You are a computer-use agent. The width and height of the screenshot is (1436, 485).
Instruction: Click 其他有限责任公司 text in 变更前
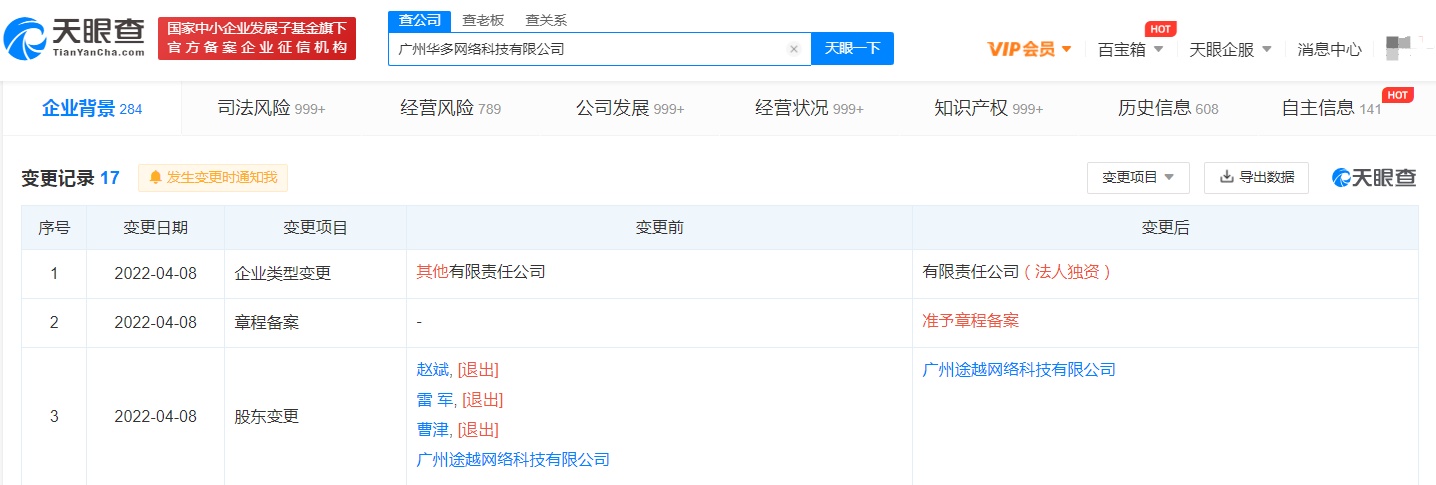click(481, 272)
